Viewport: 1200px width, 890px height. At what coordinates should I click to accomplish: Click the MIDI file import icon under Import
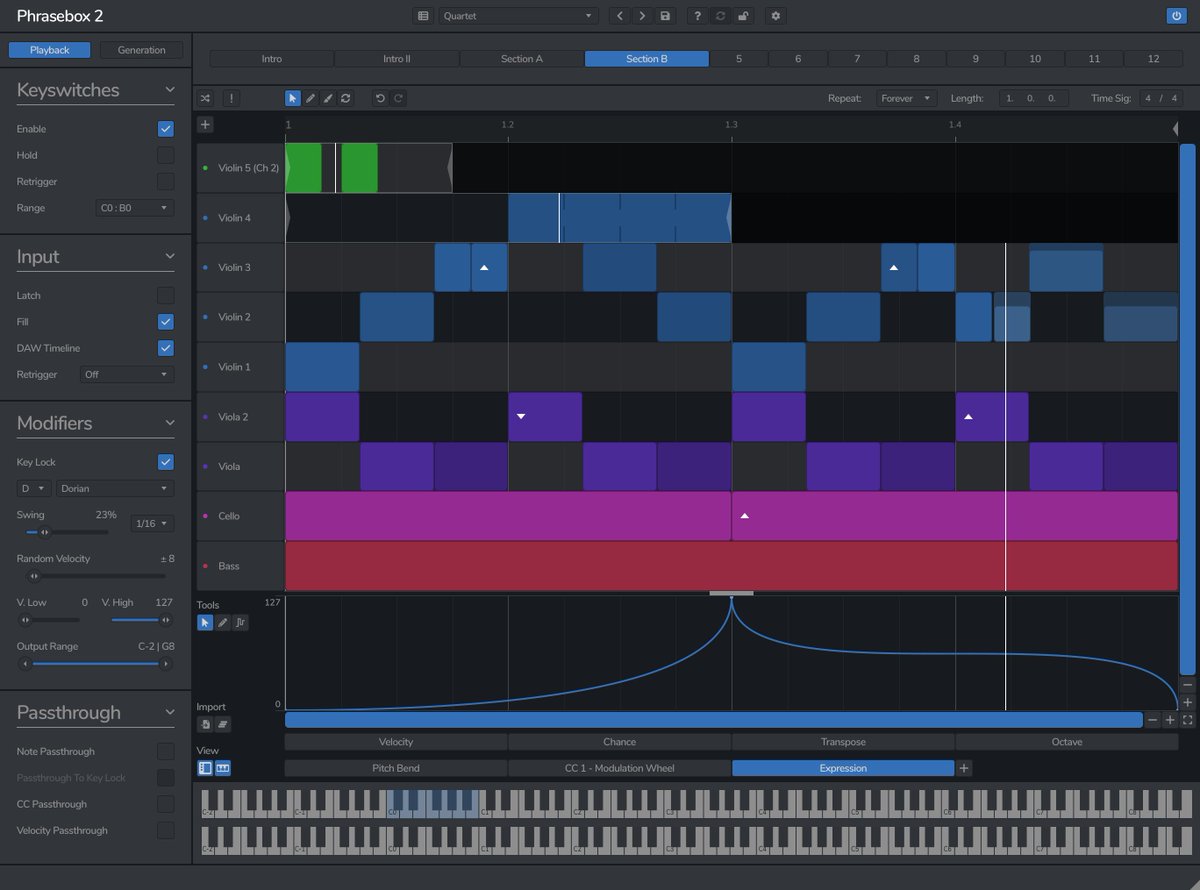point(206,723)
